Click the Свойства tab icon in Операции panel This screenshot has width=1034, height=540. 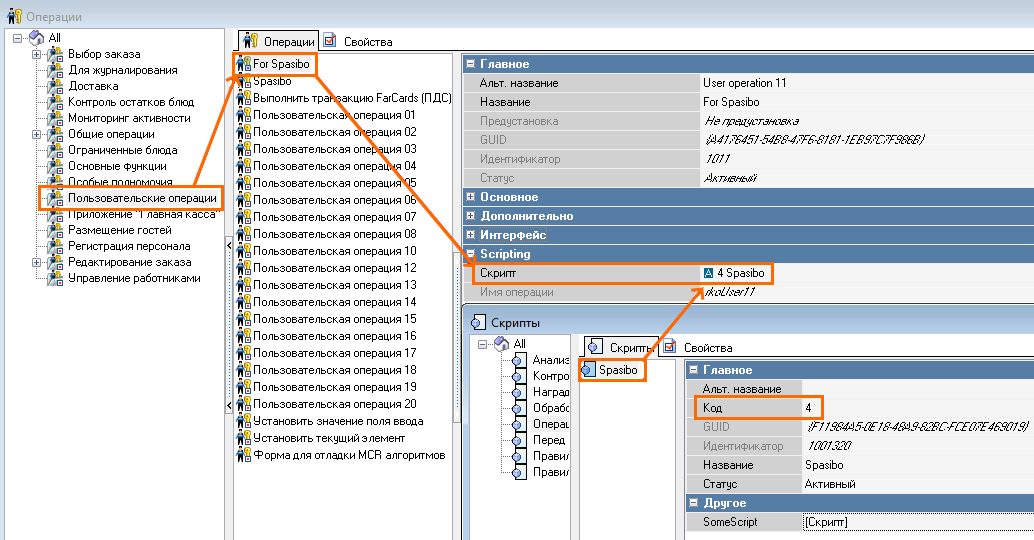coord(330,41)
